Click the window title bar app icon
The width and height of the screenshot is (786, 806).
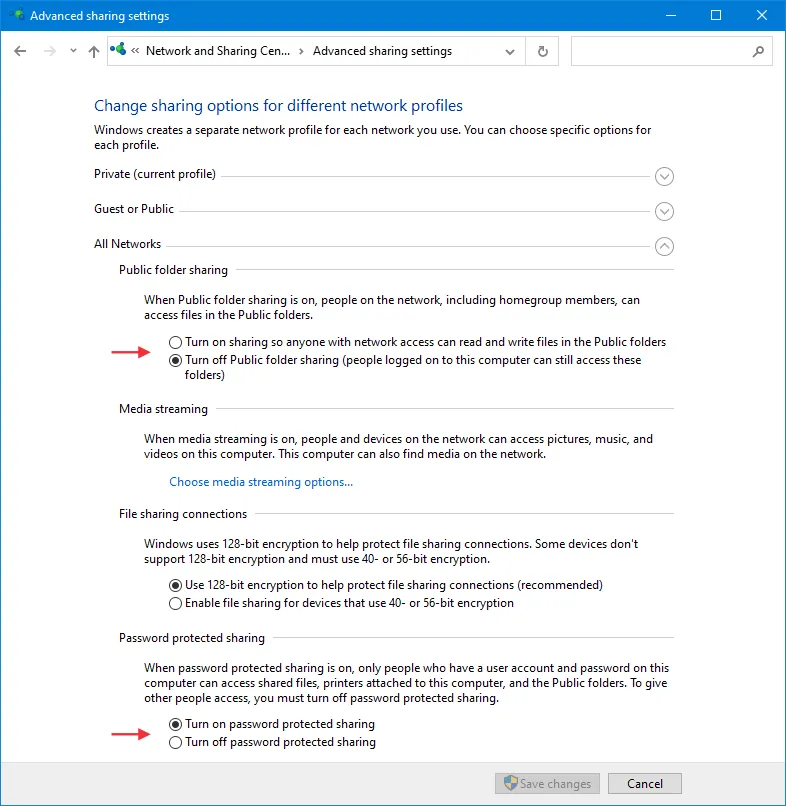tap(15, 16)
